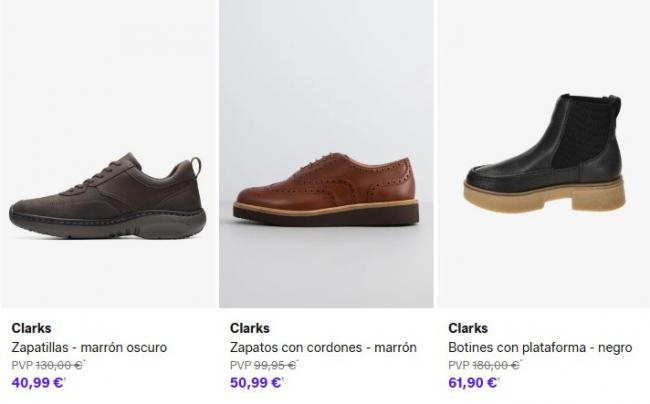Click Clarks brand above Botines con plataforma
The image size is (650, 404).
click(468, 328)
